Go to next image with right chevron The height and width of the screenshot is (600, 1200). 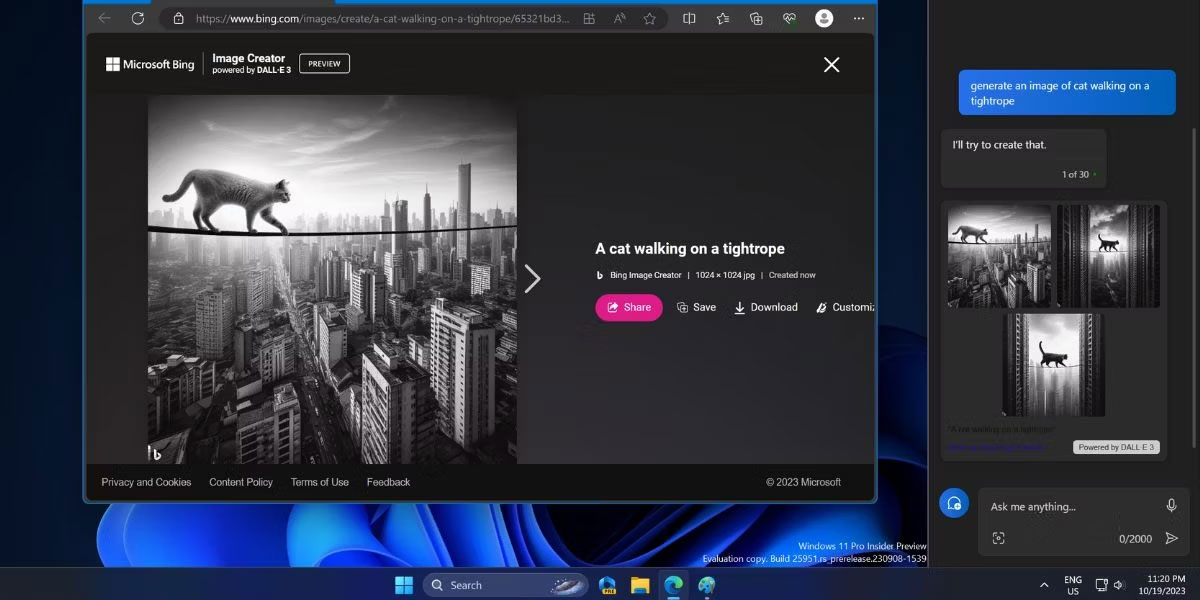[x=532, y=279]
